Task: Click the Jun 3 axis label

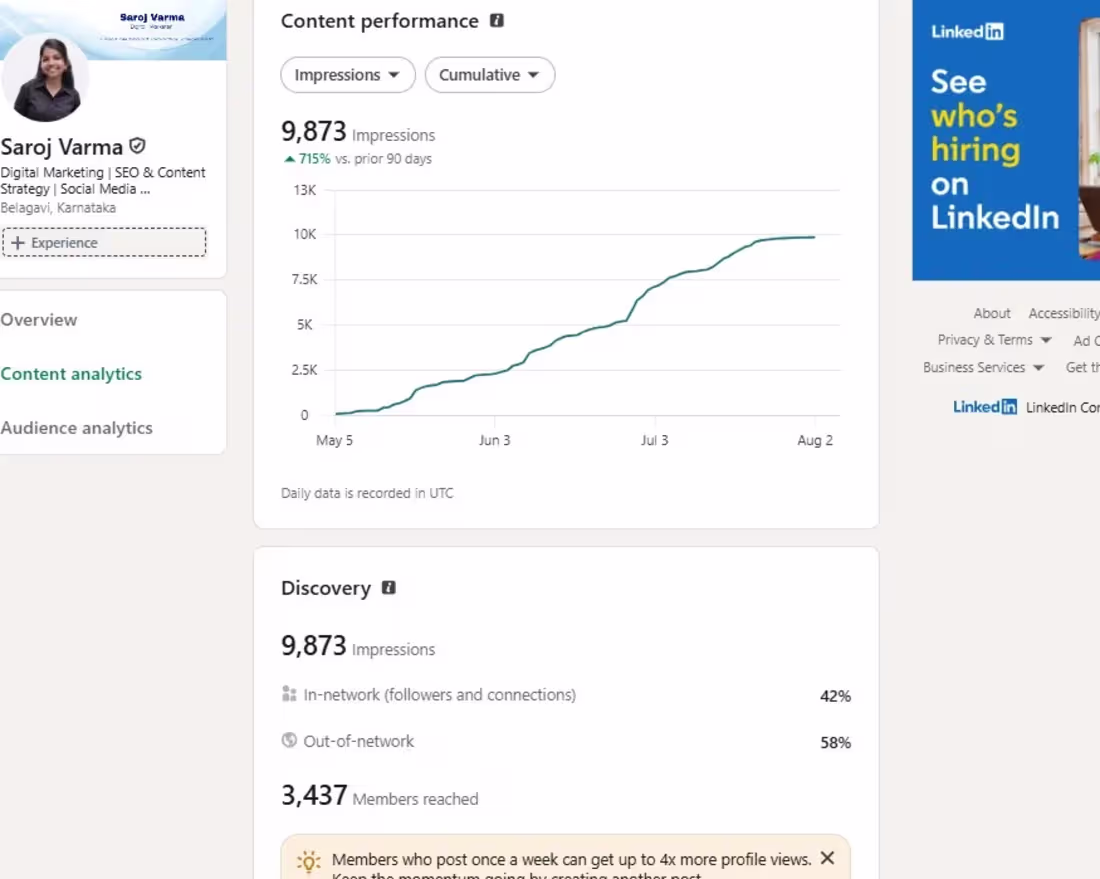Action: tap(495, 441)
